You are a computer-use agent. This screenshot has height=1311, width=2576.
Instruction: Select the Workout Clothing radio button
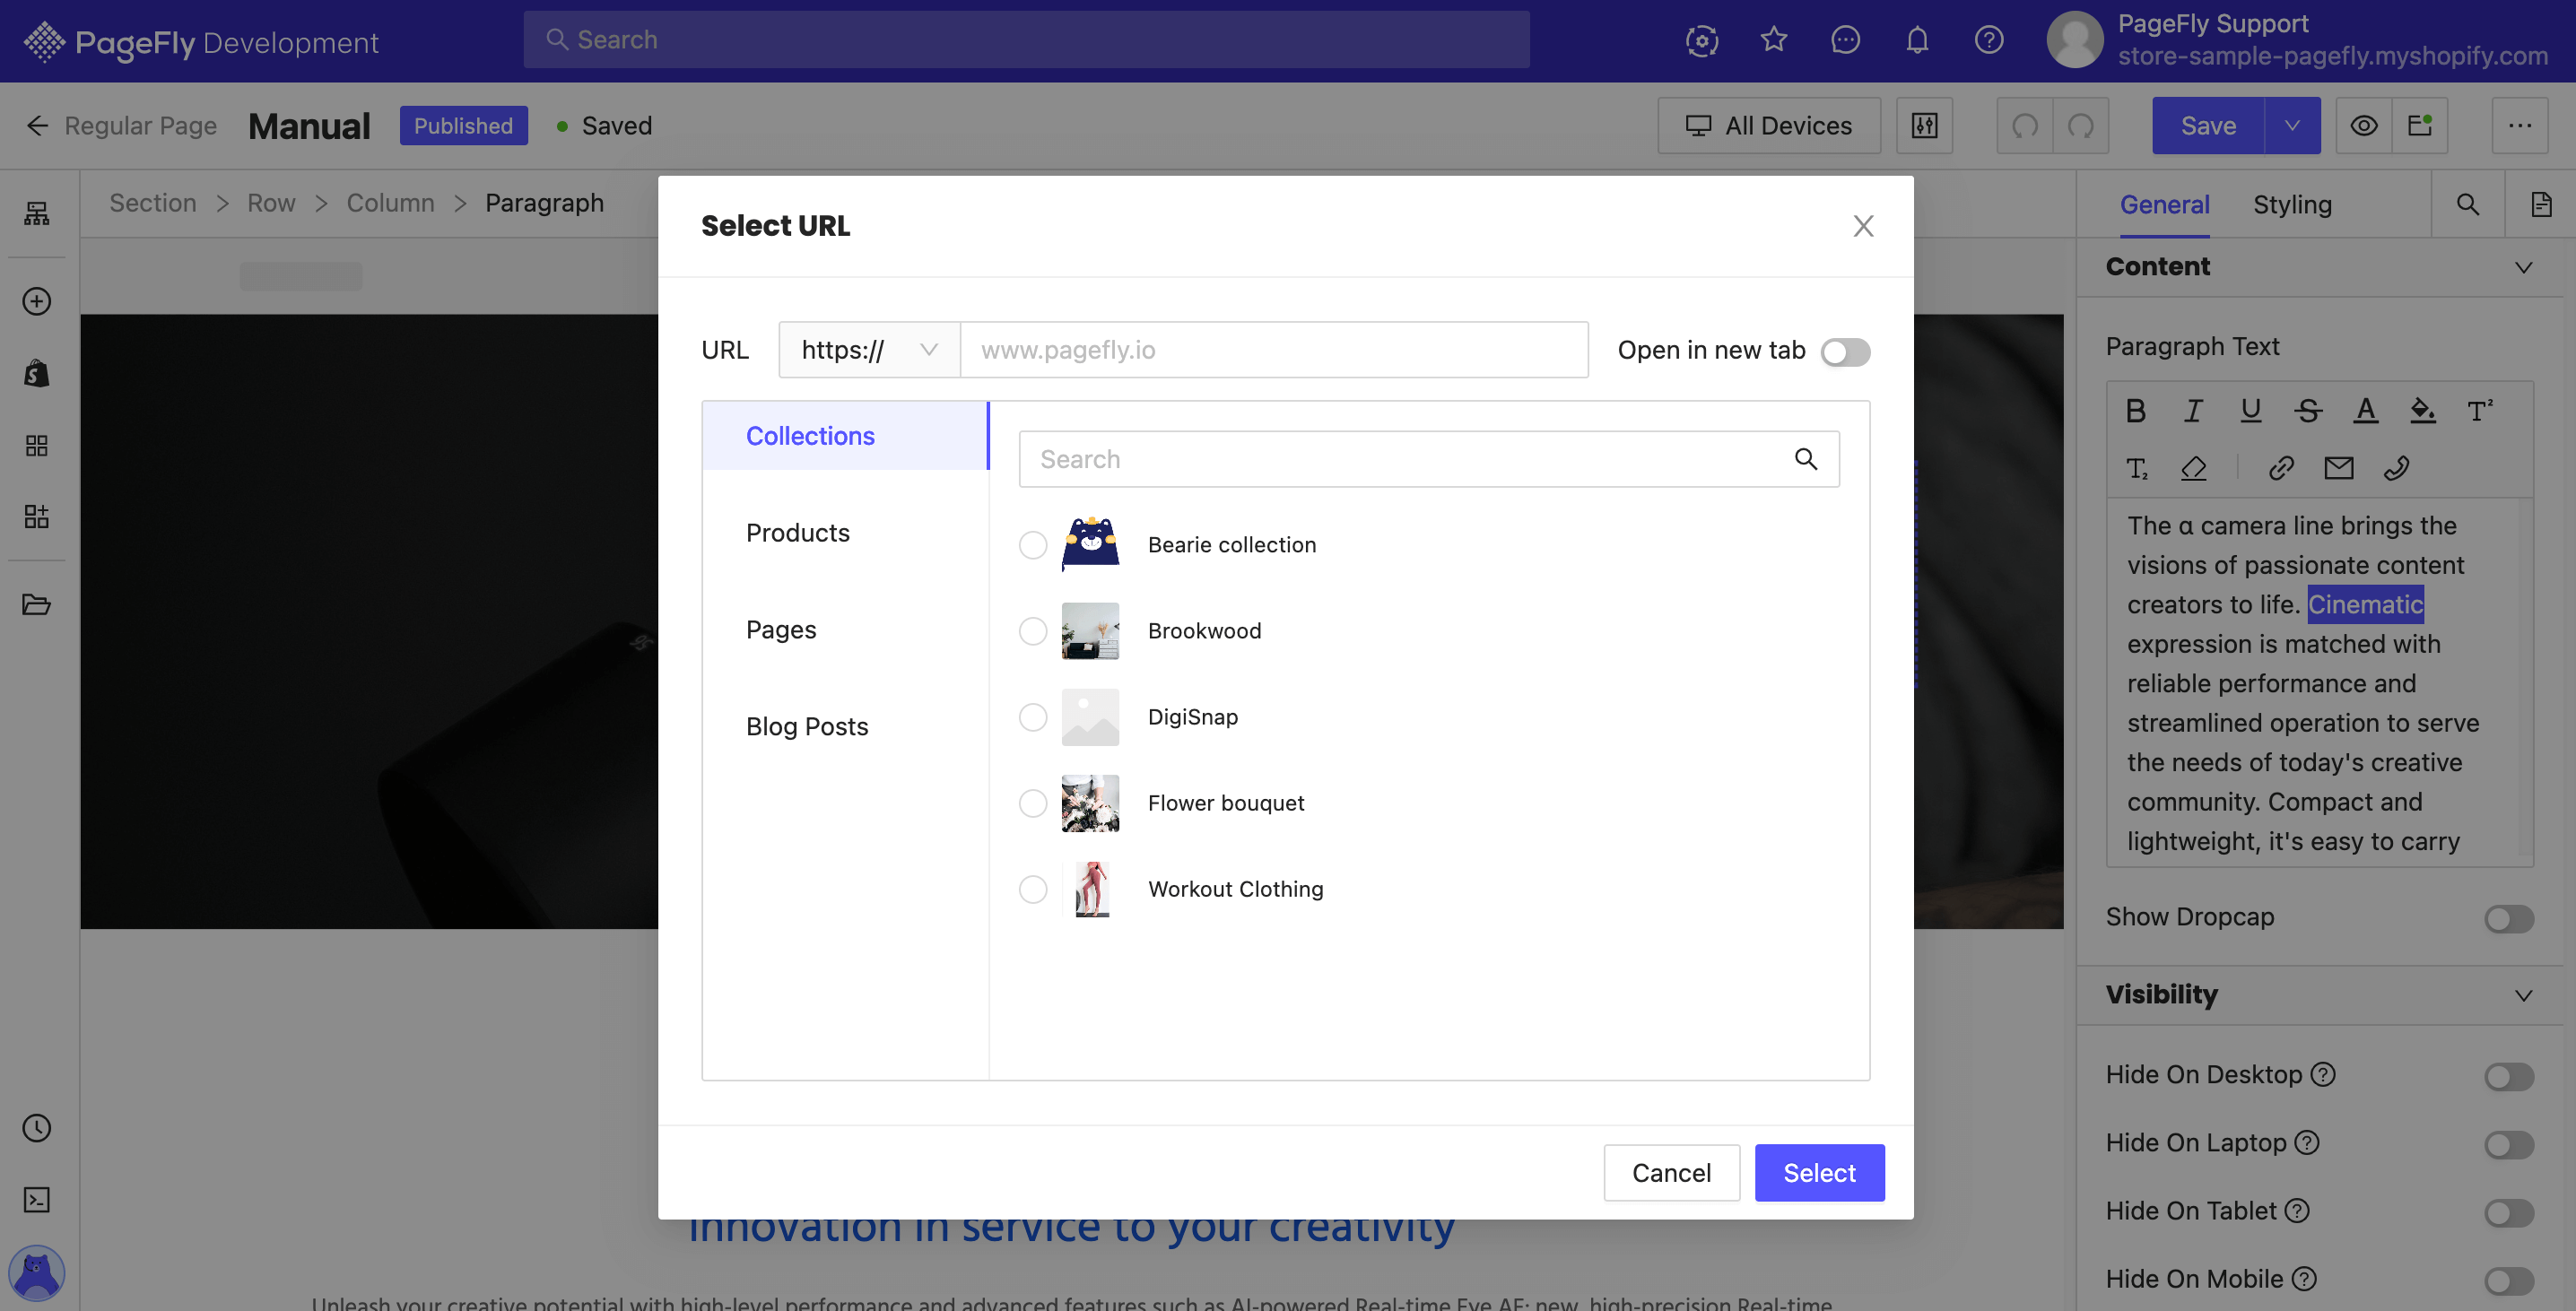pyautogui.click(x=1033, y=889)
